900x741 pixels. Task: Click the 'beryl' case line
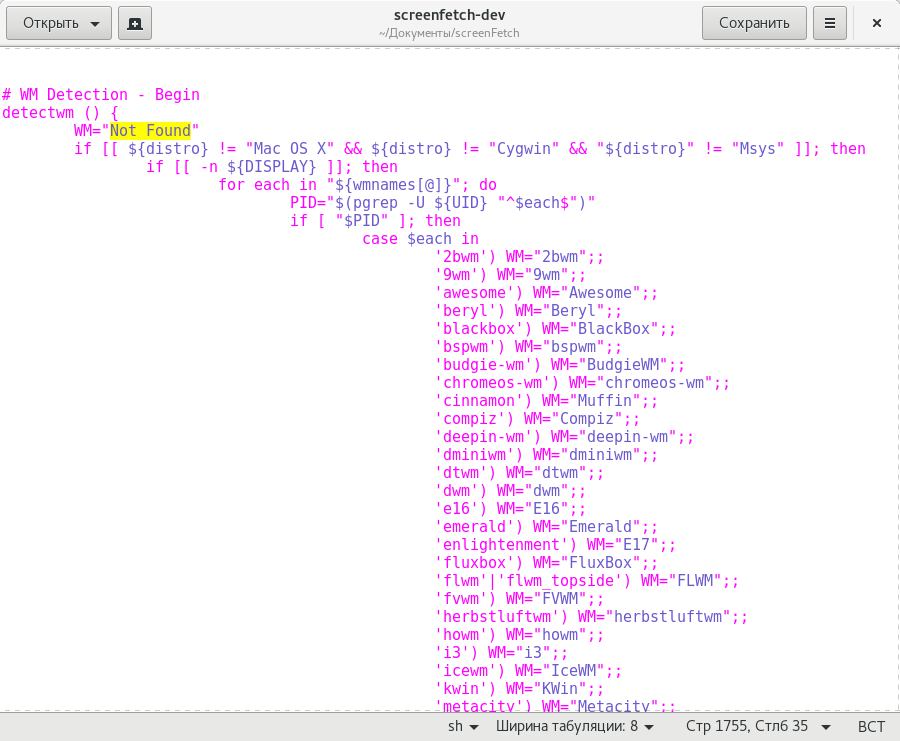point(529,311)
